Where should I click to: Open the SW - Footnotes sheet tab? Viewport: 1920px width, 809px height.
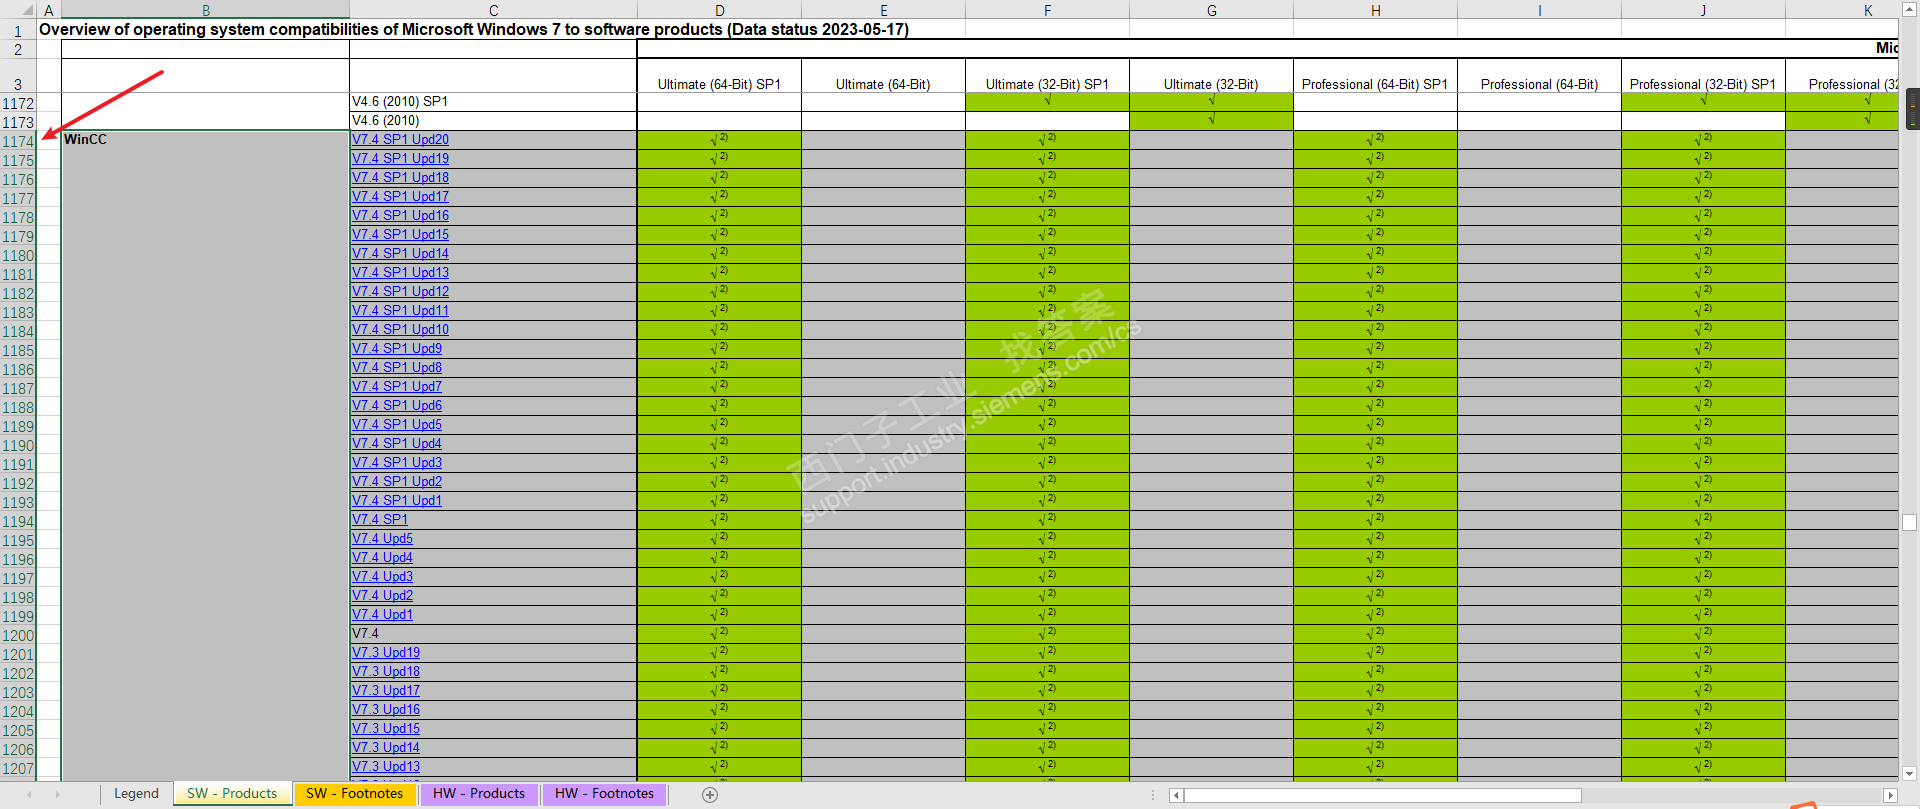click(355, 794)
